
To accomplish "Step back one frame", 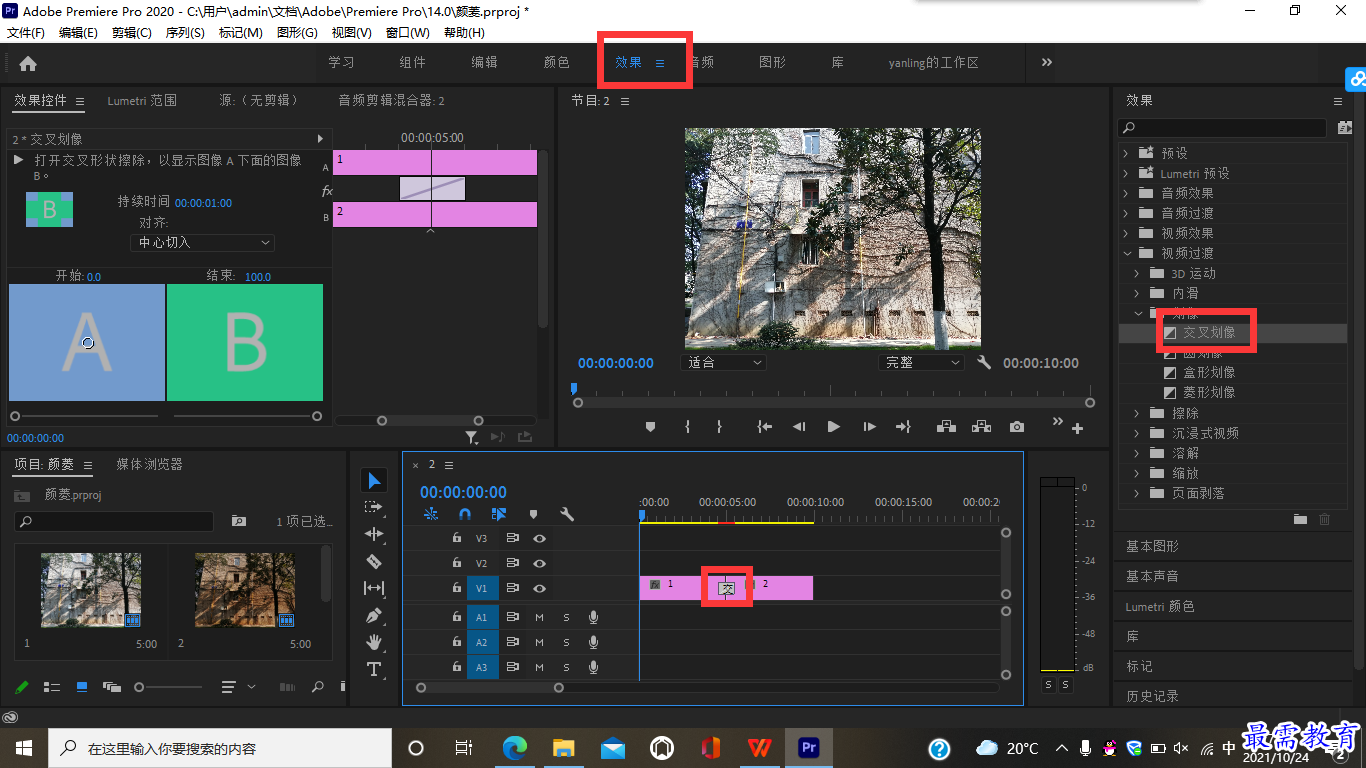I will [x=799, y=427].
